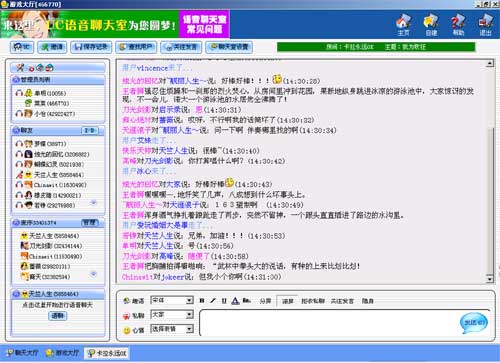Open the 大家 private chat recipient dropdown
The height and width of the screenshot is (363, 500).
(172, 315)
